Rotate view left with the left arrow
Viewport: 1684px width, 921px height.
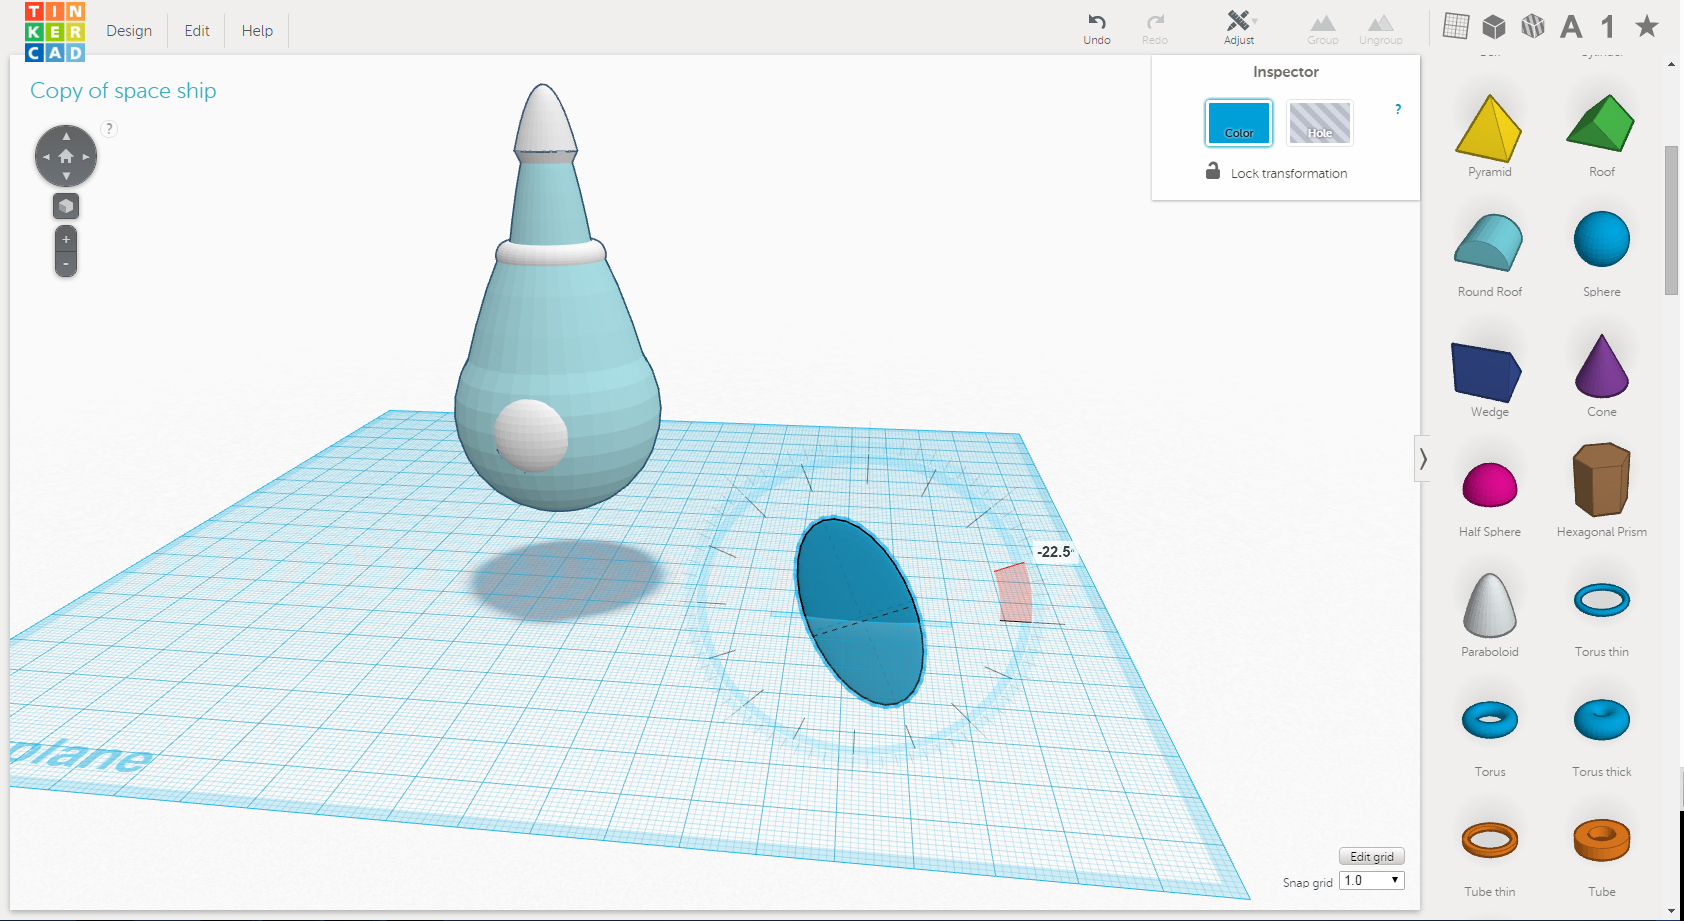click(x=46, y=157)
